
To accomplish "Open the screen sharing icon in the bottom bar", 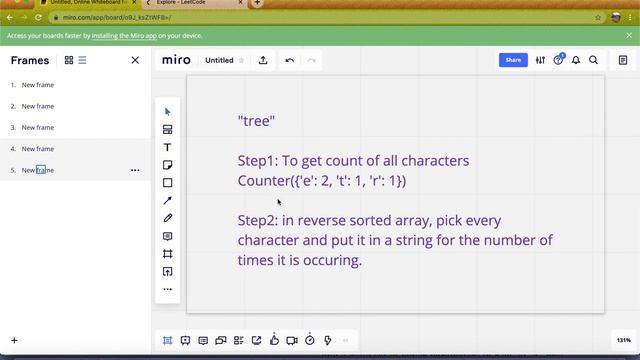I will pos(256,340).
